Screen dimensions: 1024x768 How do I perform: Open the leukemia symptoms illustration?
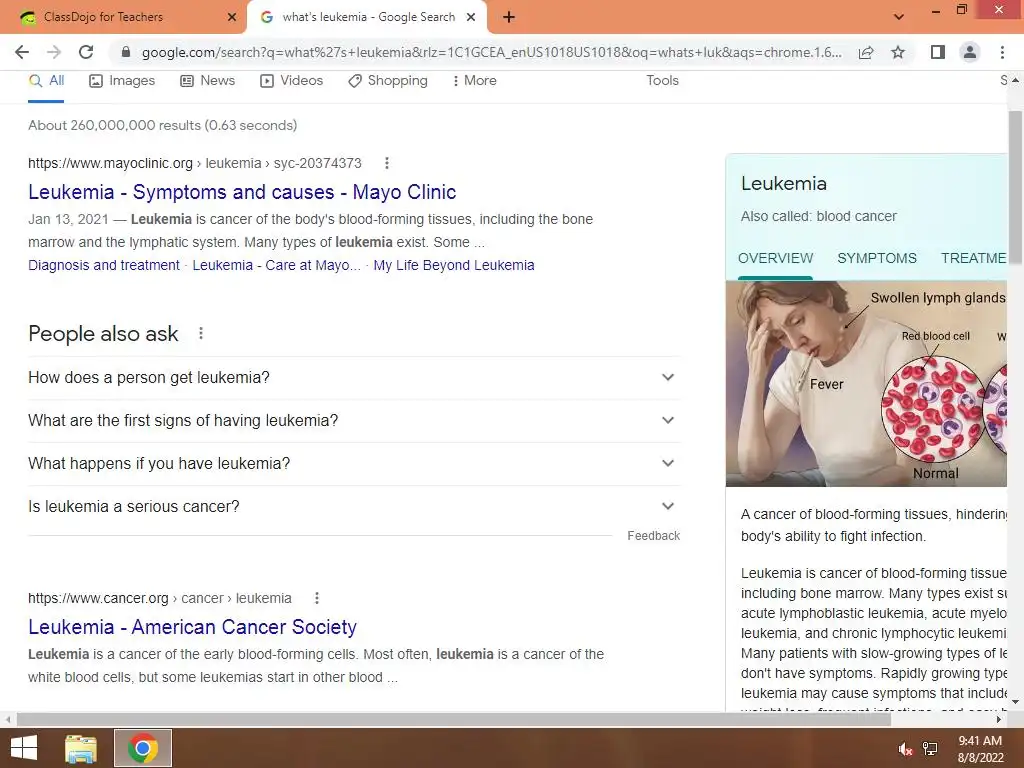(x=866, y=384)
